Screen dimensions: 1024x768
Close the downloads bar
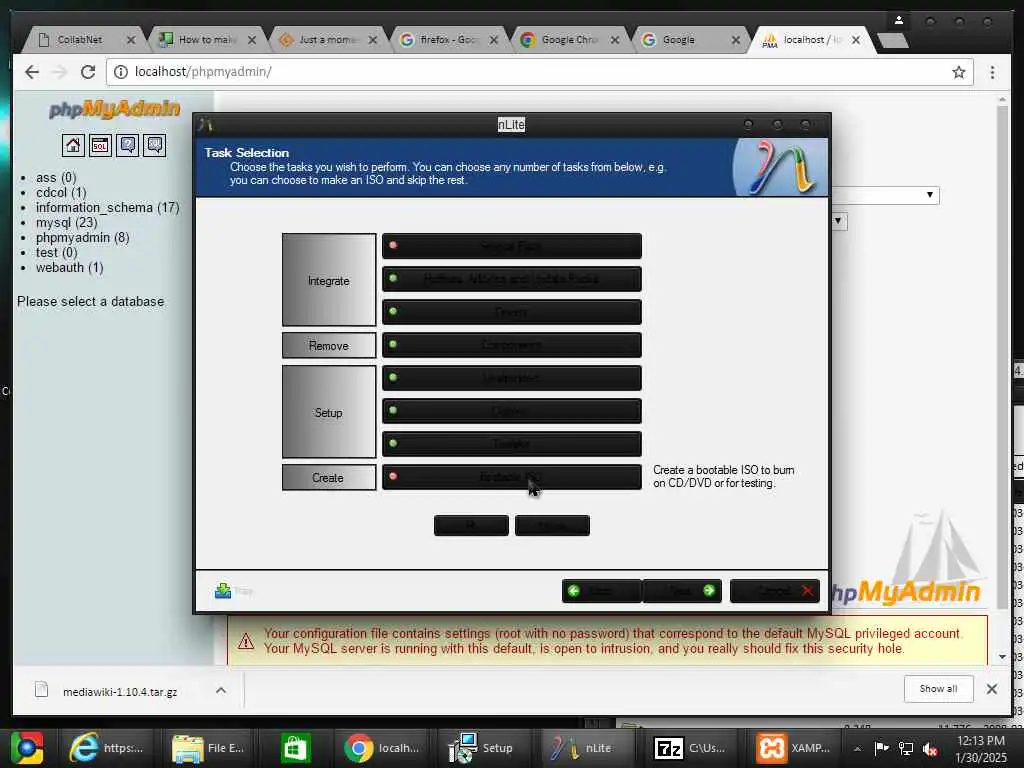coord(992,689)
